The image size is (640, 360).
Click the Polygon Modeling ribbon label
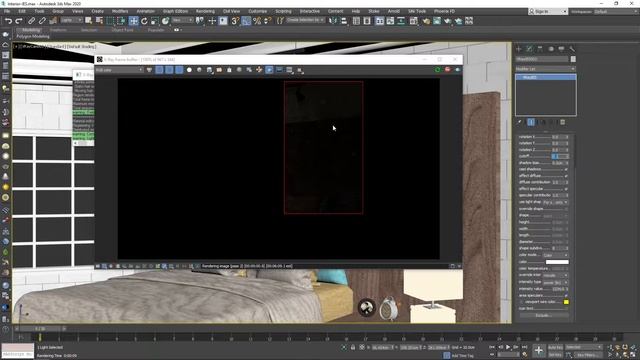pyautogui.click(x=33, y=37)
